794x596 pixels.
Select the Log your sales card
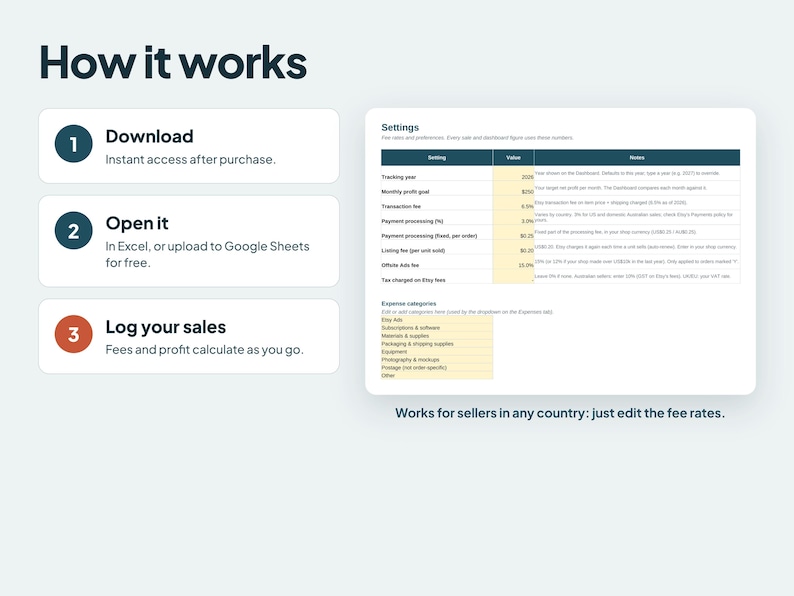(189, 336)
